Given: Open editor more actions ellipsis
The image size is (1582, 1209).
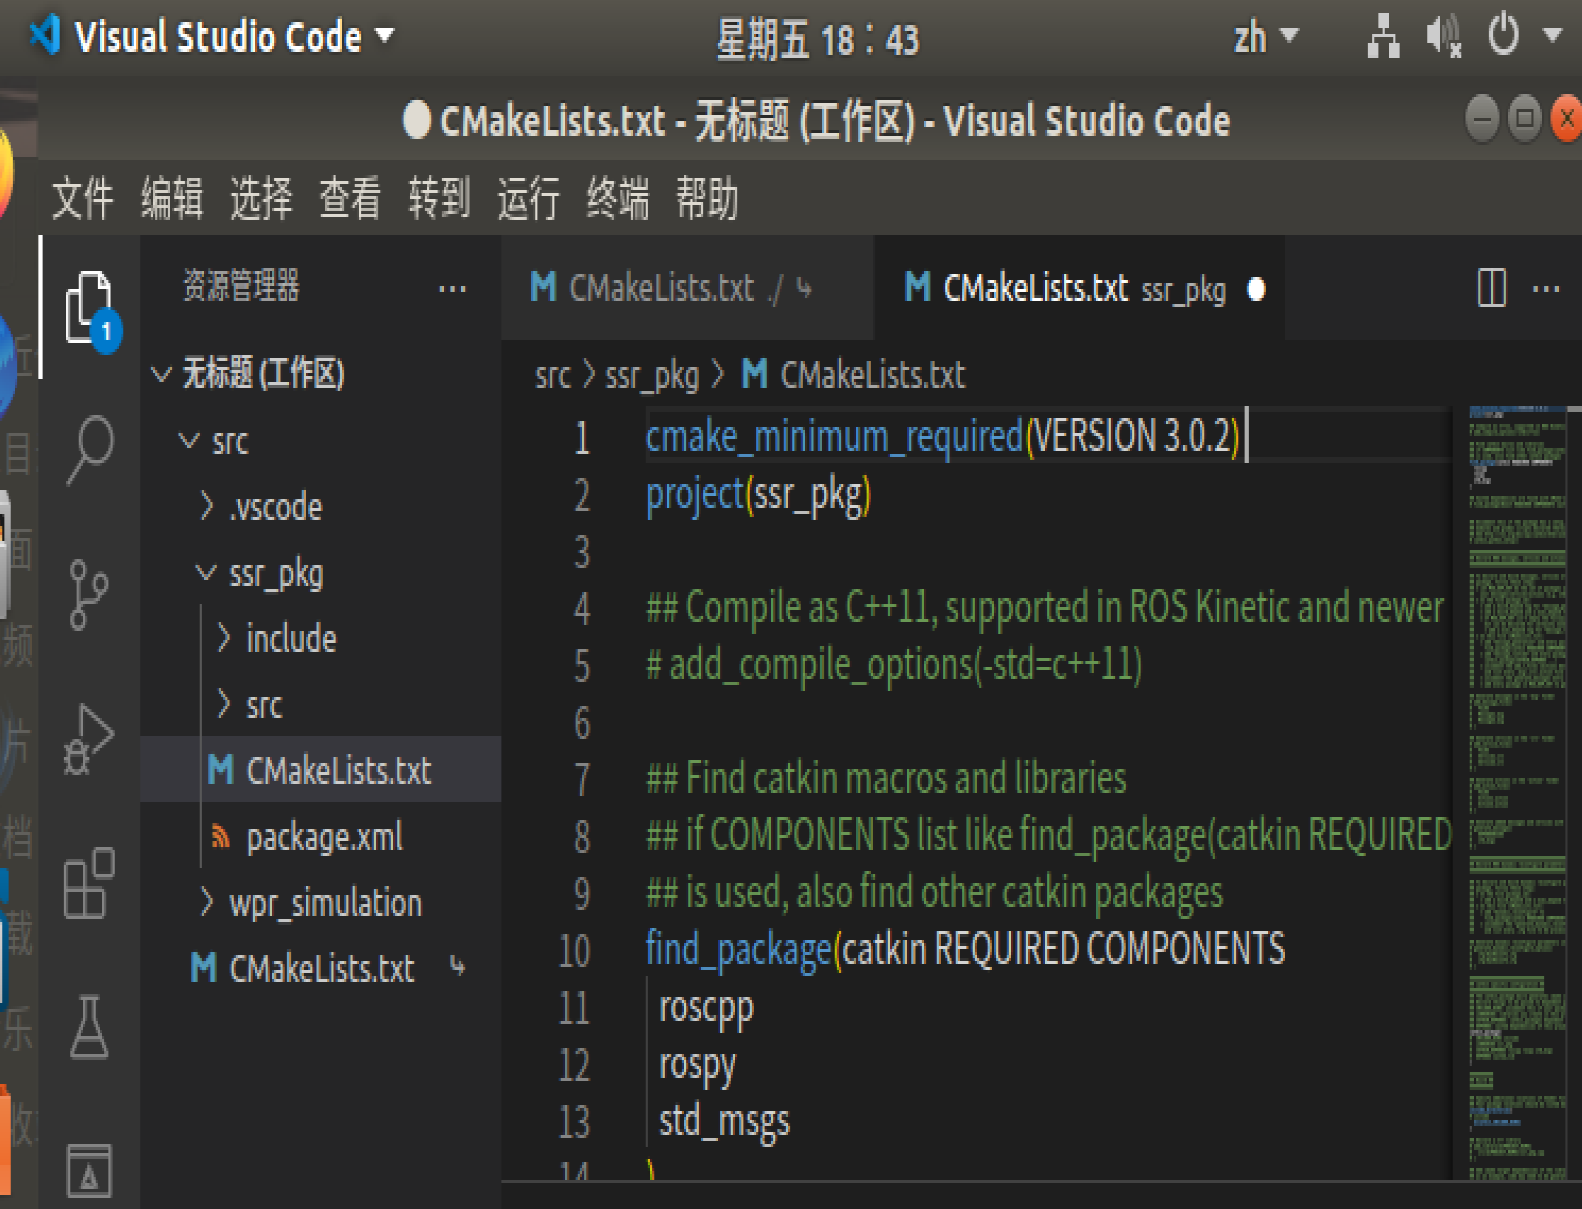Looking at the screenshot, I should coord(1546,289).
